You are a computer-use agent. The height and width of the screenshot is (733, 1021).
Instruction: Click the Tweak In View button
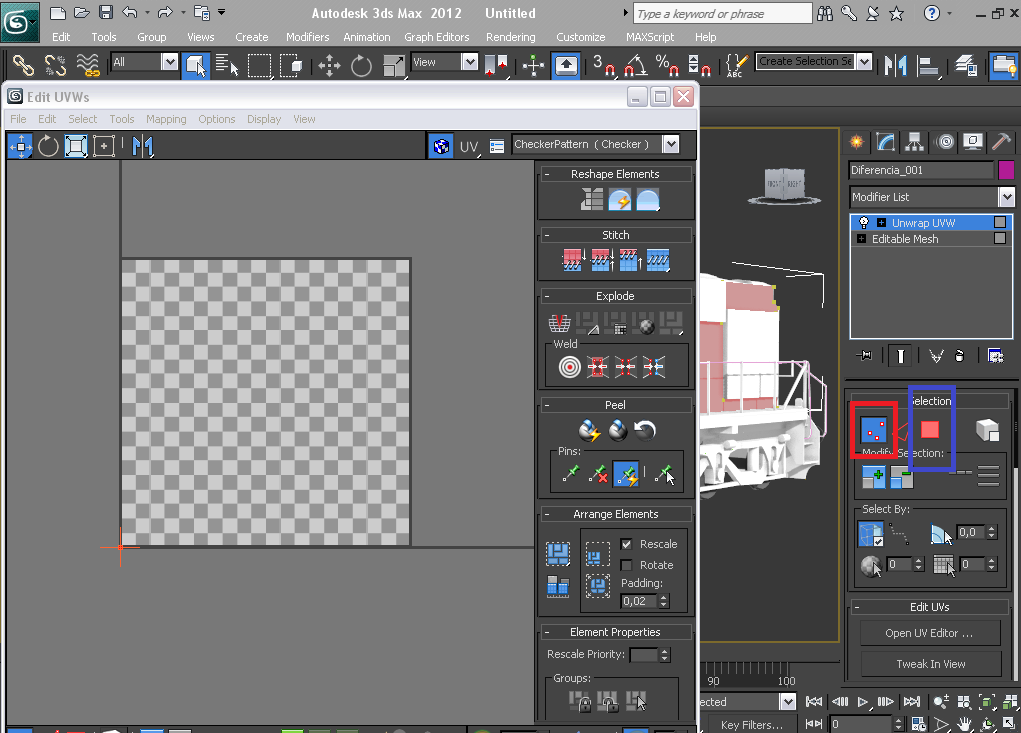[x=930, y=664]
